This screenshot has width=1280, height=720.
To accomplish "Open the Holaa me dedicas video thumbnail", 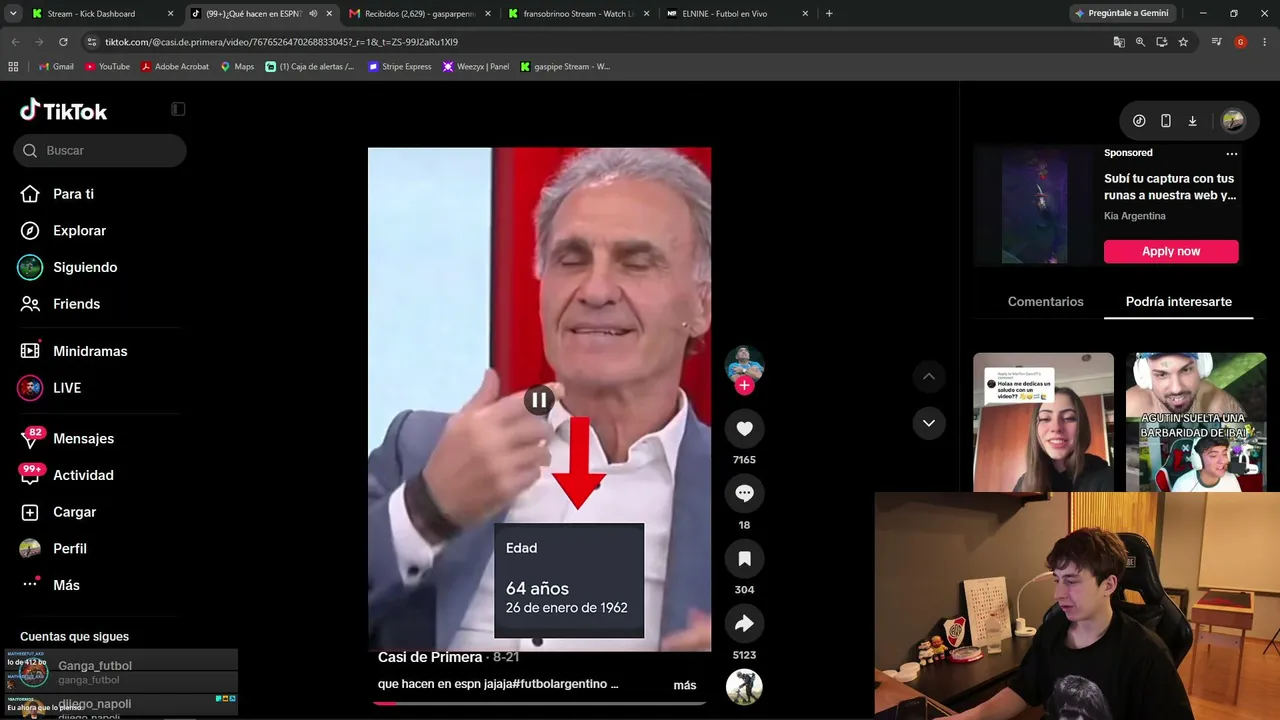I will click(1043, 422).
